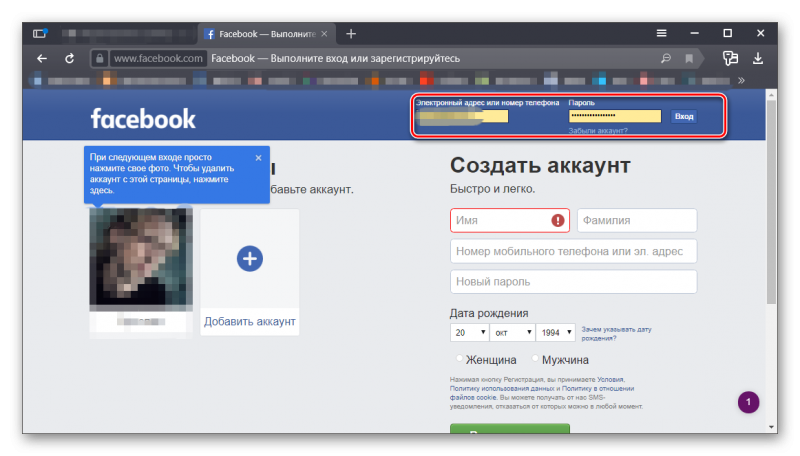Click the red error icon in Имя field
The height and width of the screenshot is (456, 800).
pyautogui.click(x=558, y=220)
